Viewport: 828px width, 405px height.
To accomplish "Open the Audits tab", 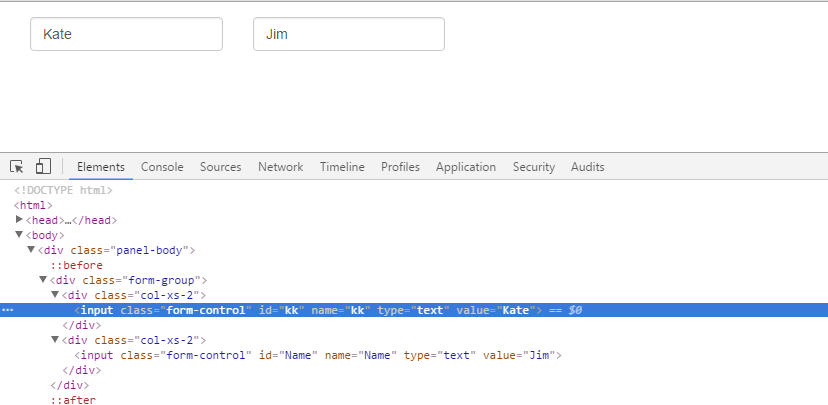I will tap(588, 167).
